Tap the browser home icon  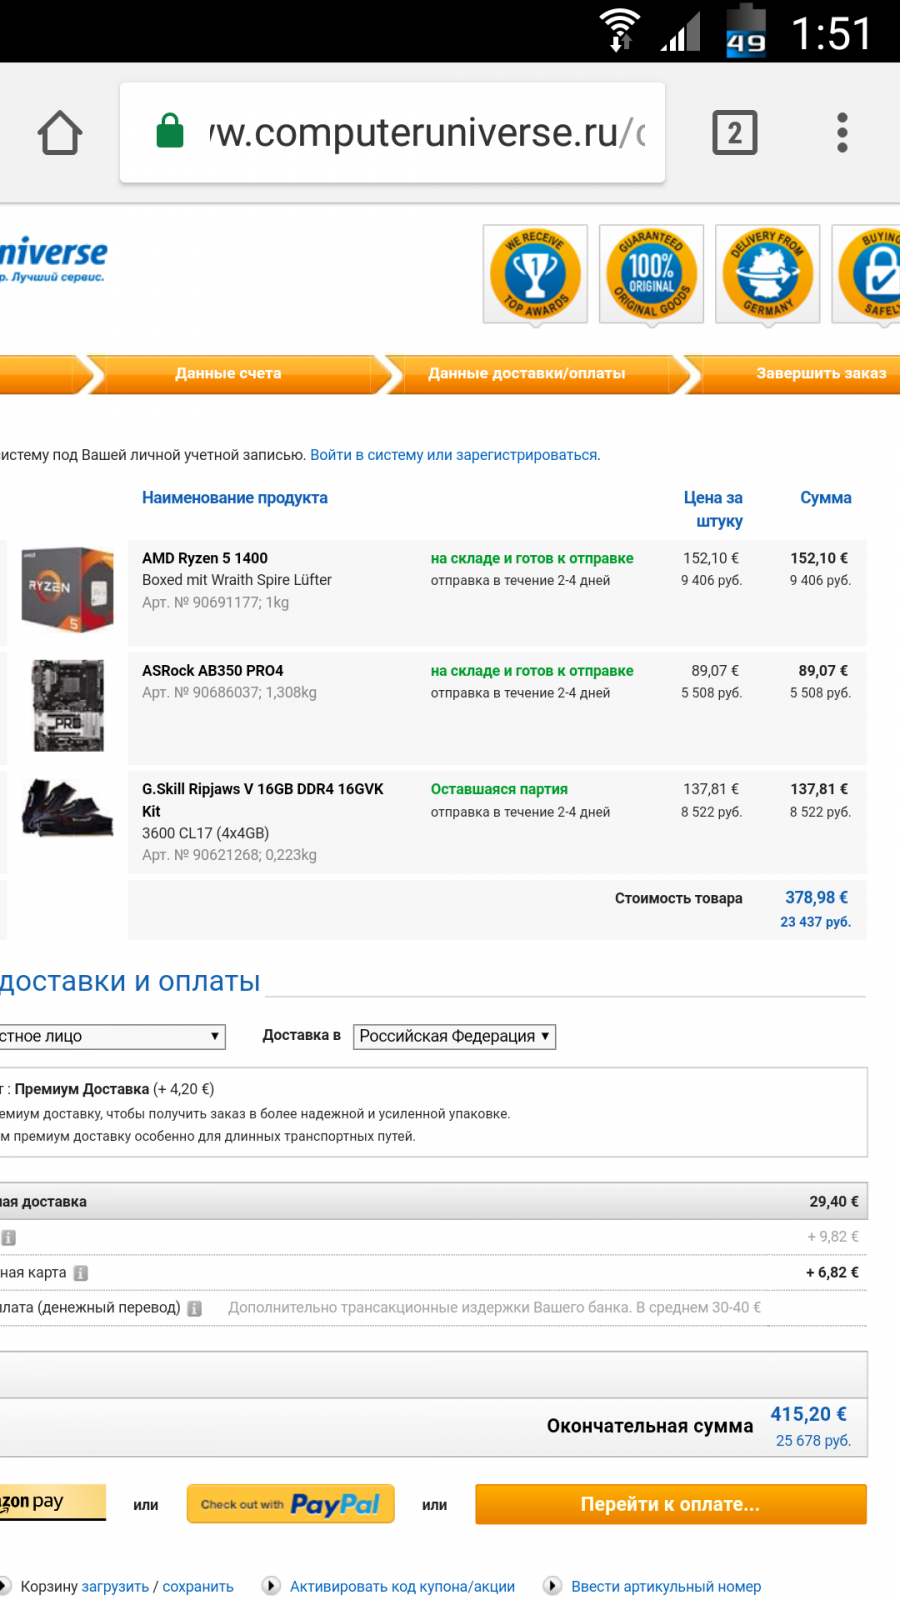60,133
